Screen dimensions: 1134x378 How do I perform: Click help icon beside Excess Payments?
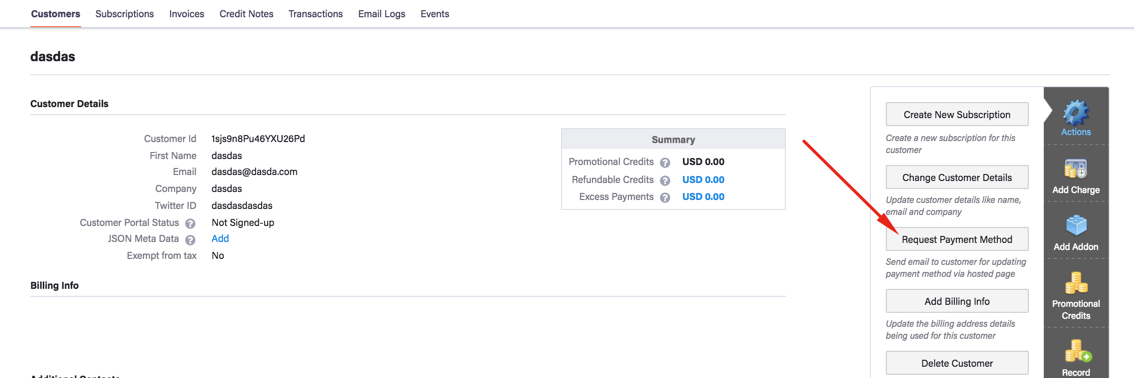coord(665,197)
